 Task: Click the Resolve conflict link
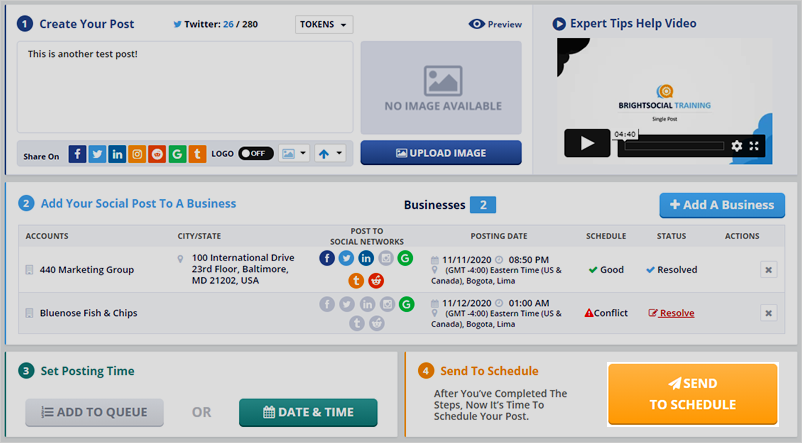[671, 313]
